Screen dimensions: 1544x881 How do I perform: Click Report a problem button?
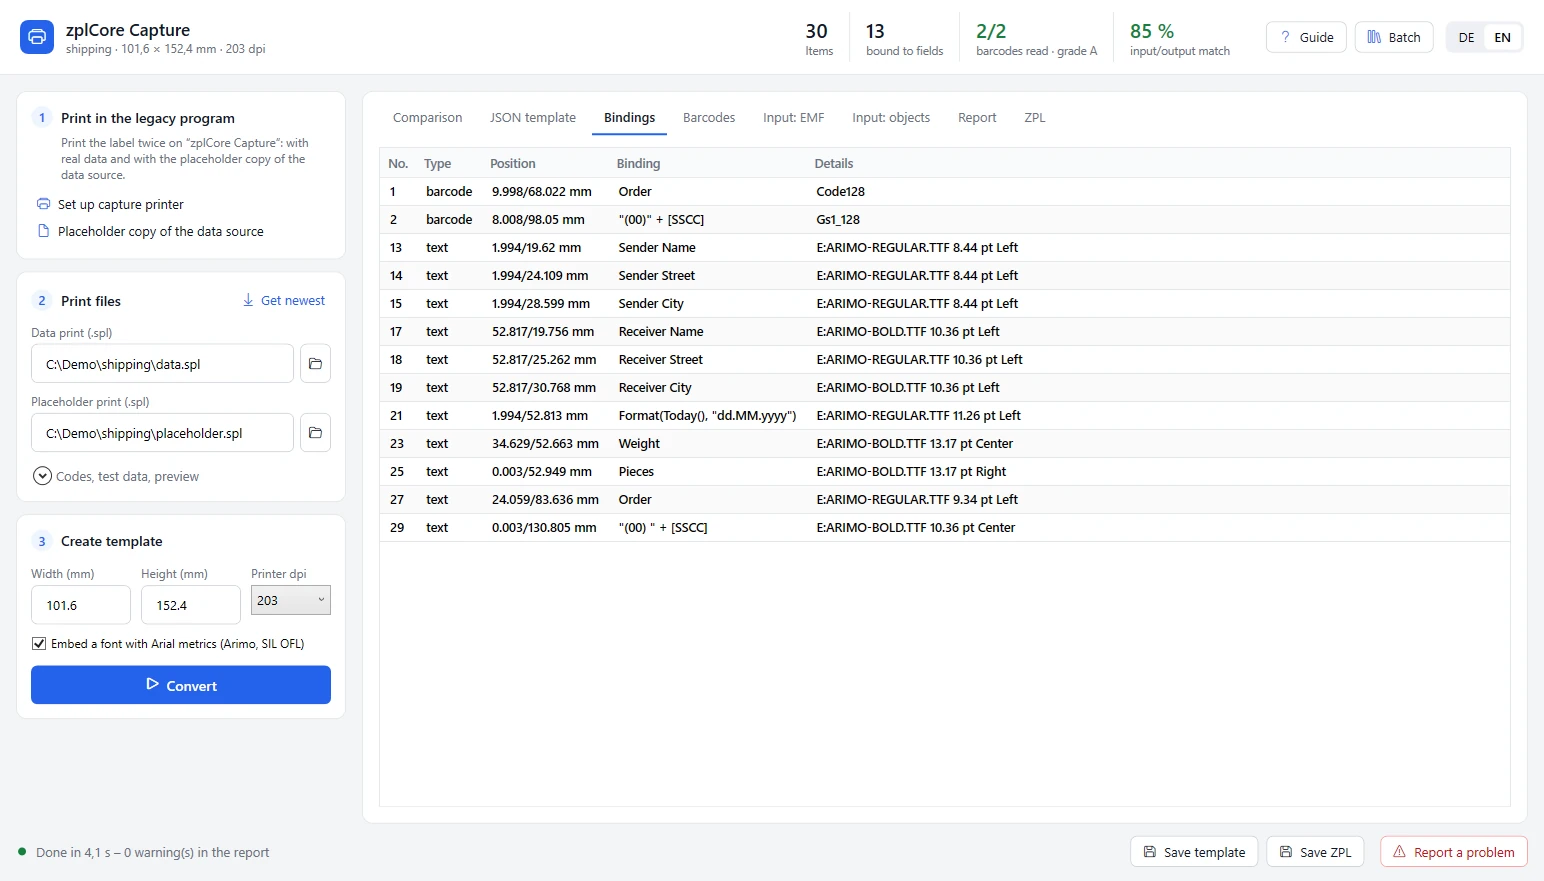tap(1454, 852)
